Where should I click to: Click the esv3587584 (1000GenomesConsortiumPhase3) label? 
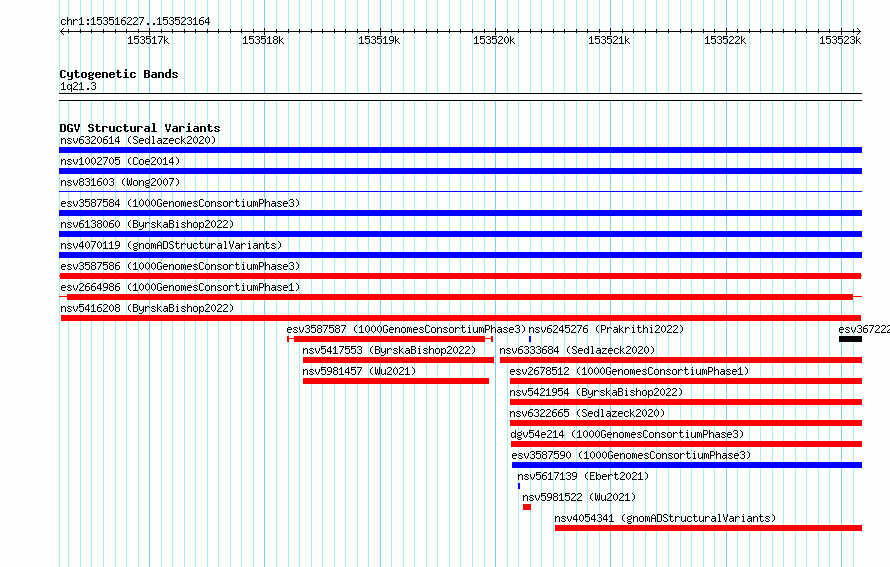coord(180,203)
